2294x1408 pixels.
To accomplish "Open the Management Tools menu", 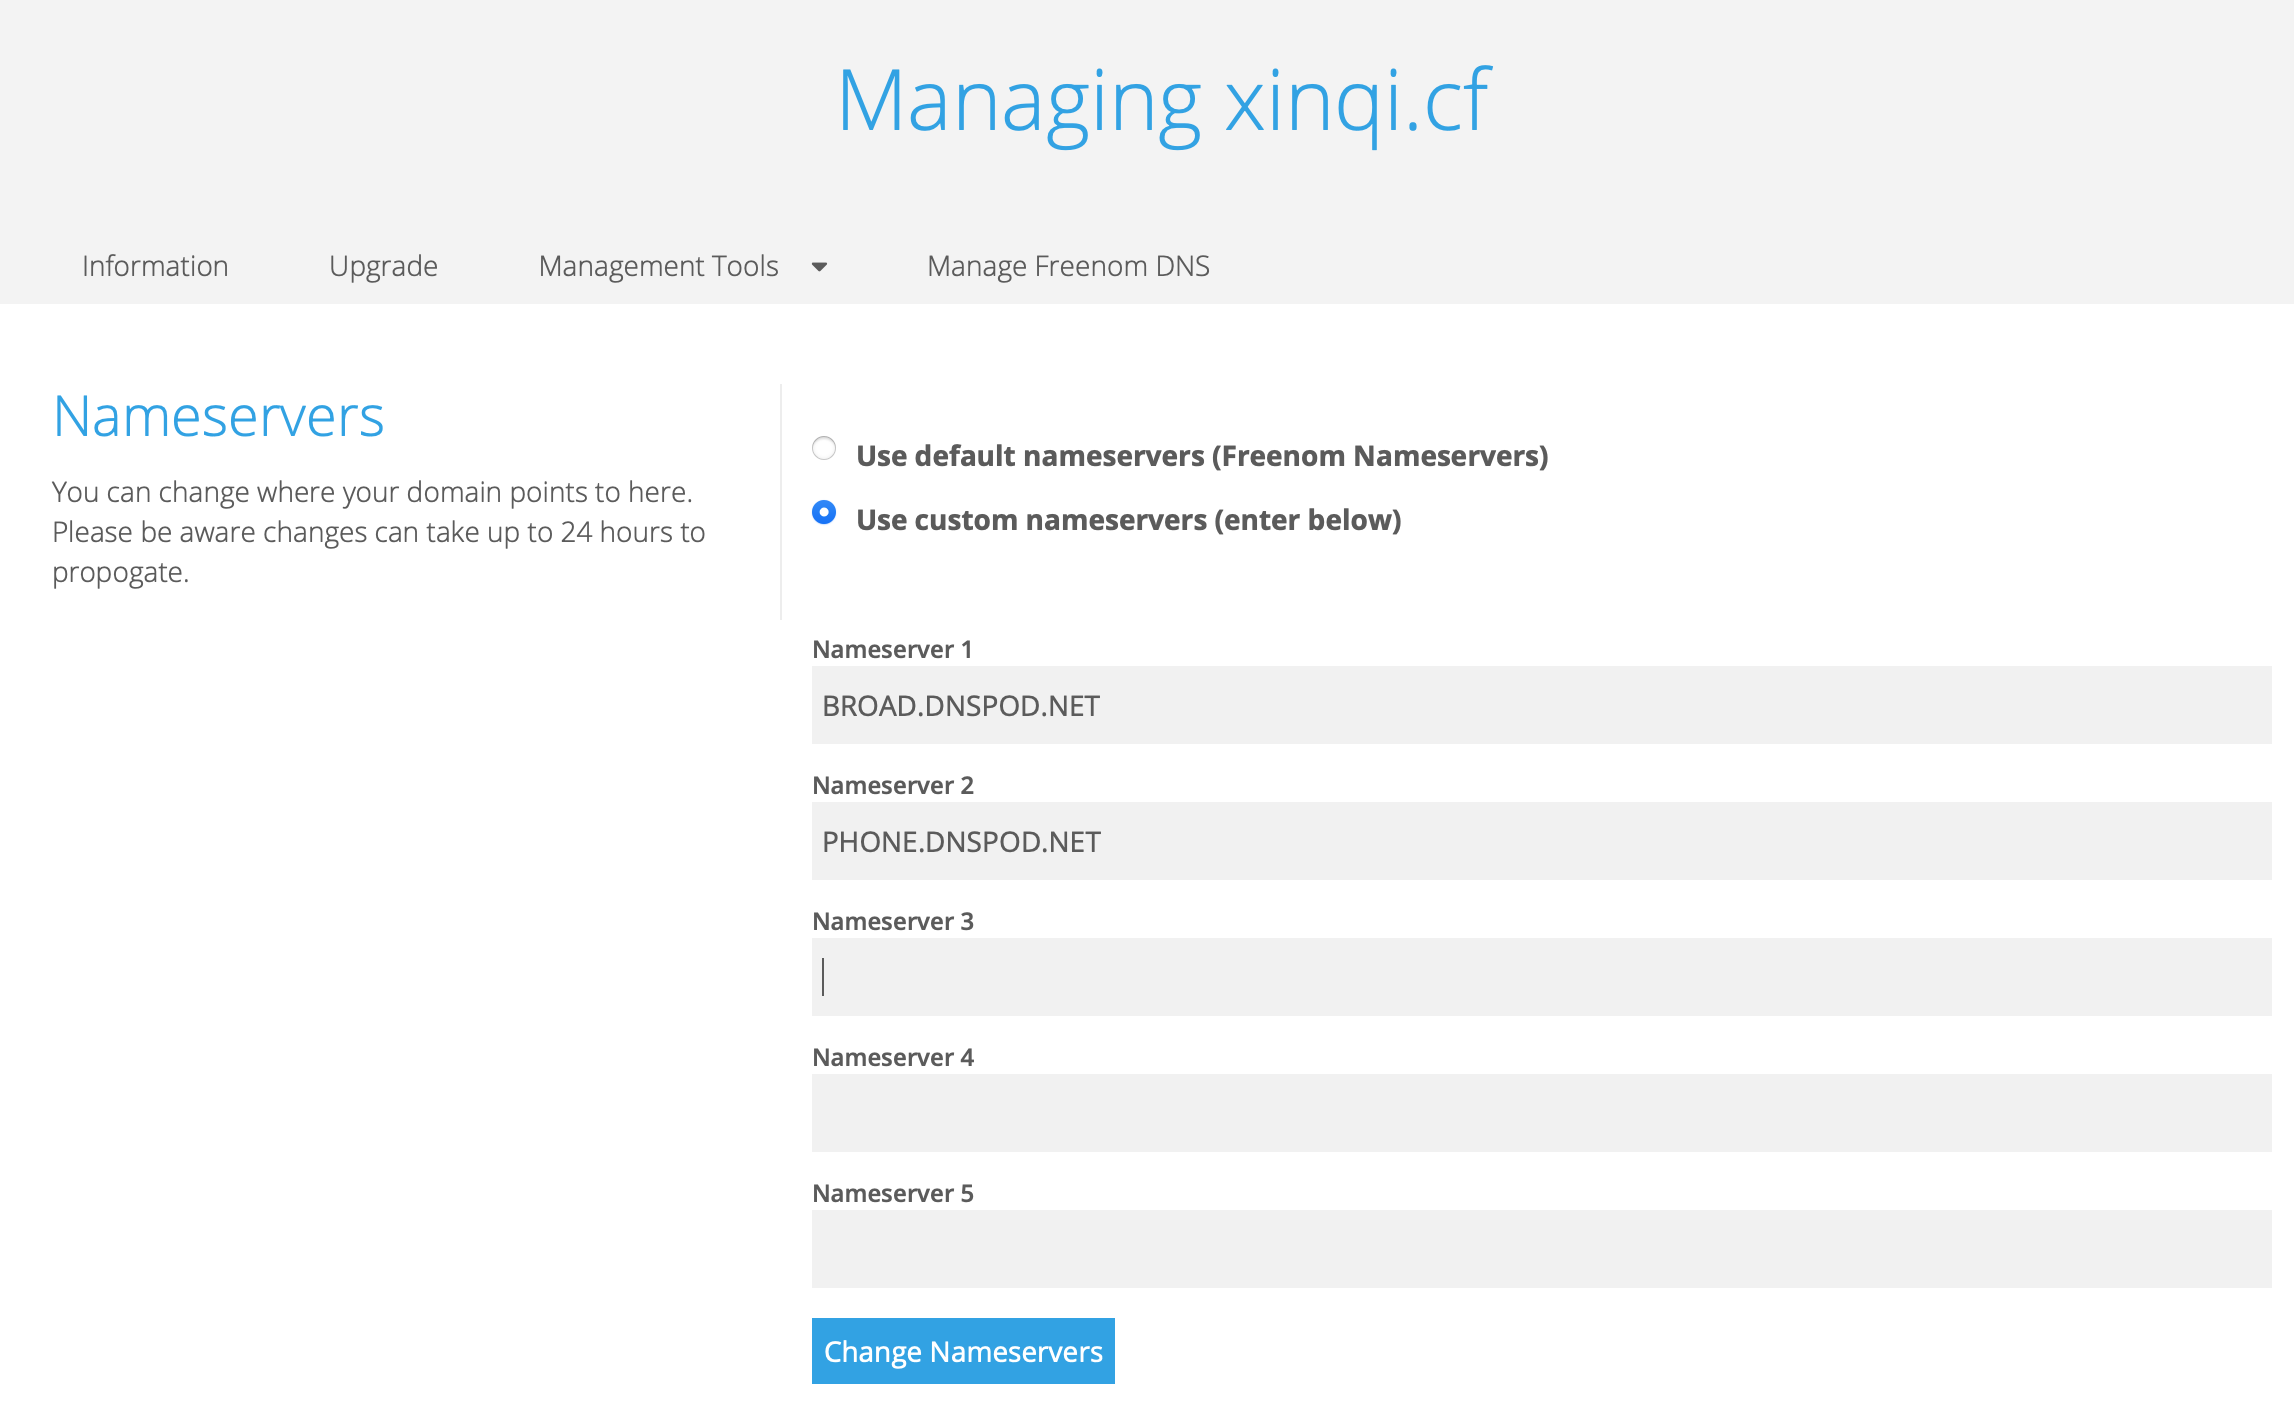I will tap(658, 266).
